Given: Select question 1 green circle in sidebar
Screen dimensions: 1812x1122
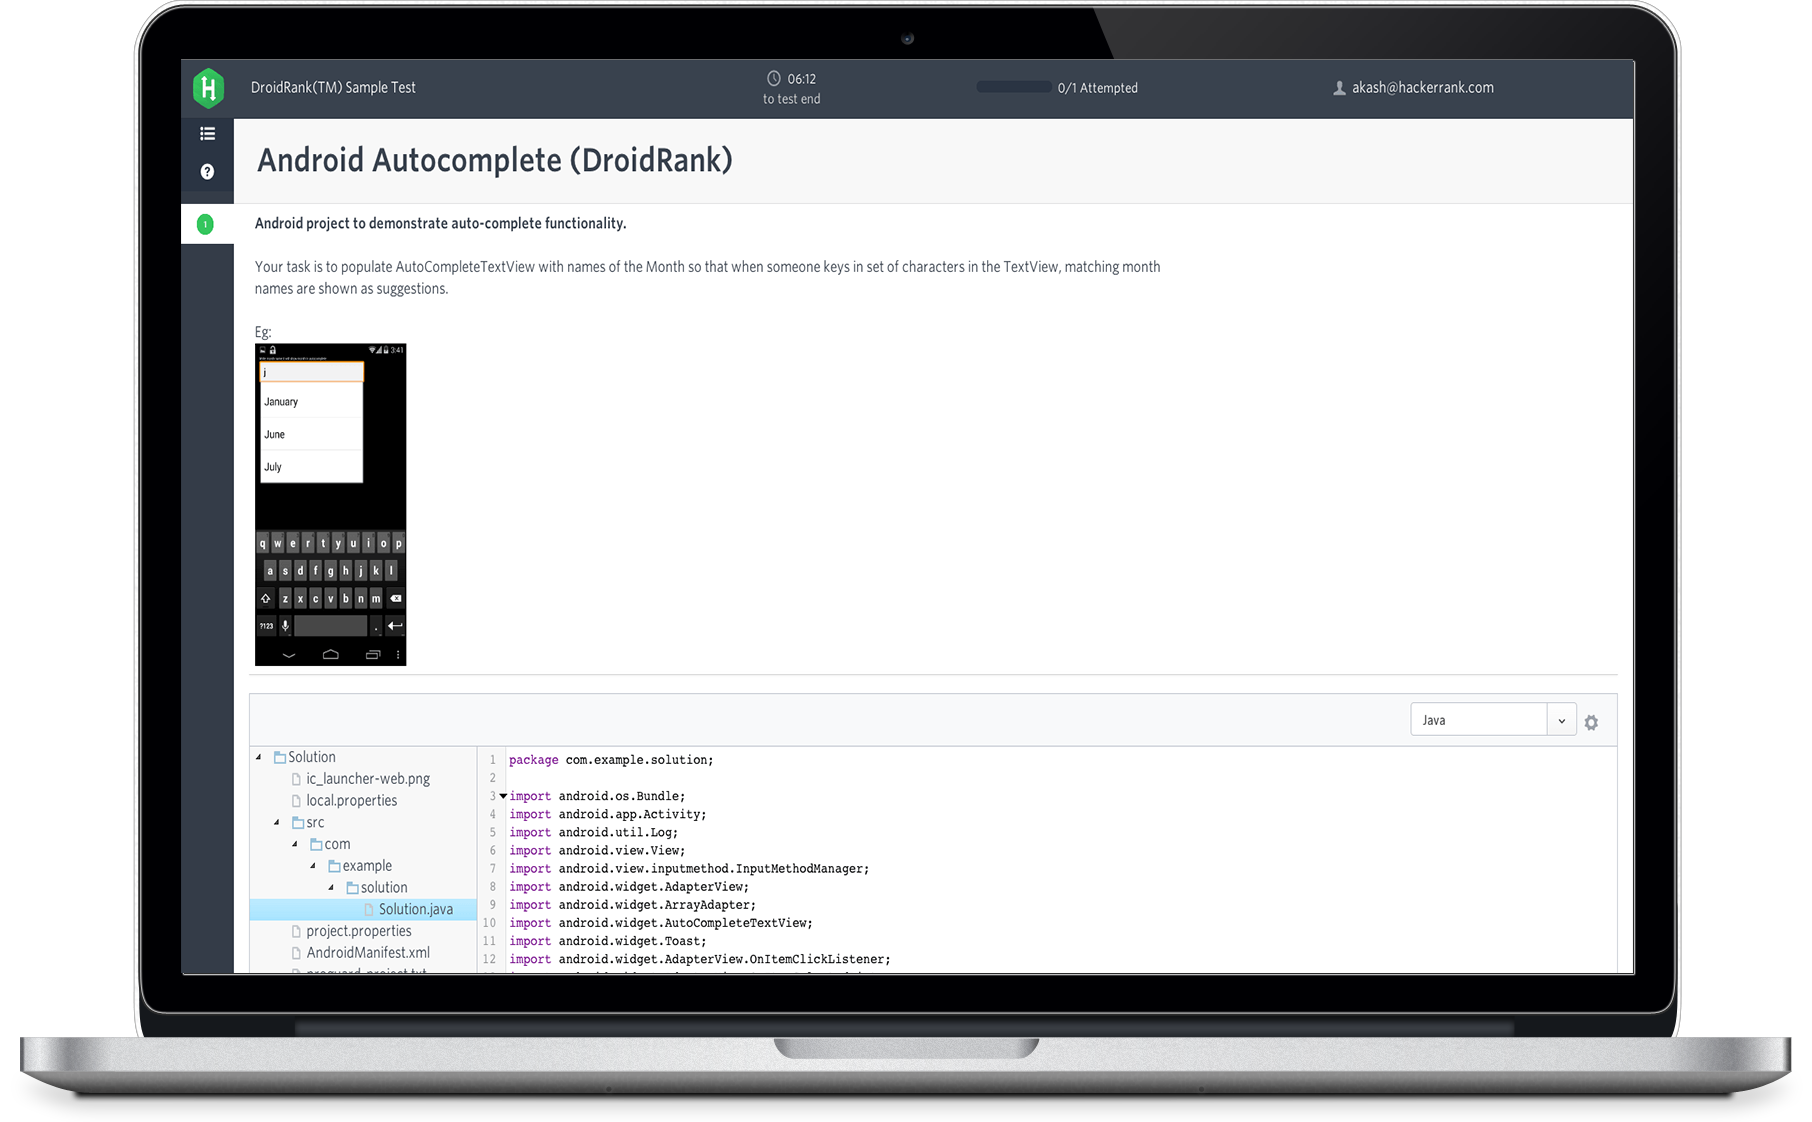Looking at the screenshot, I should coord(205,224).
